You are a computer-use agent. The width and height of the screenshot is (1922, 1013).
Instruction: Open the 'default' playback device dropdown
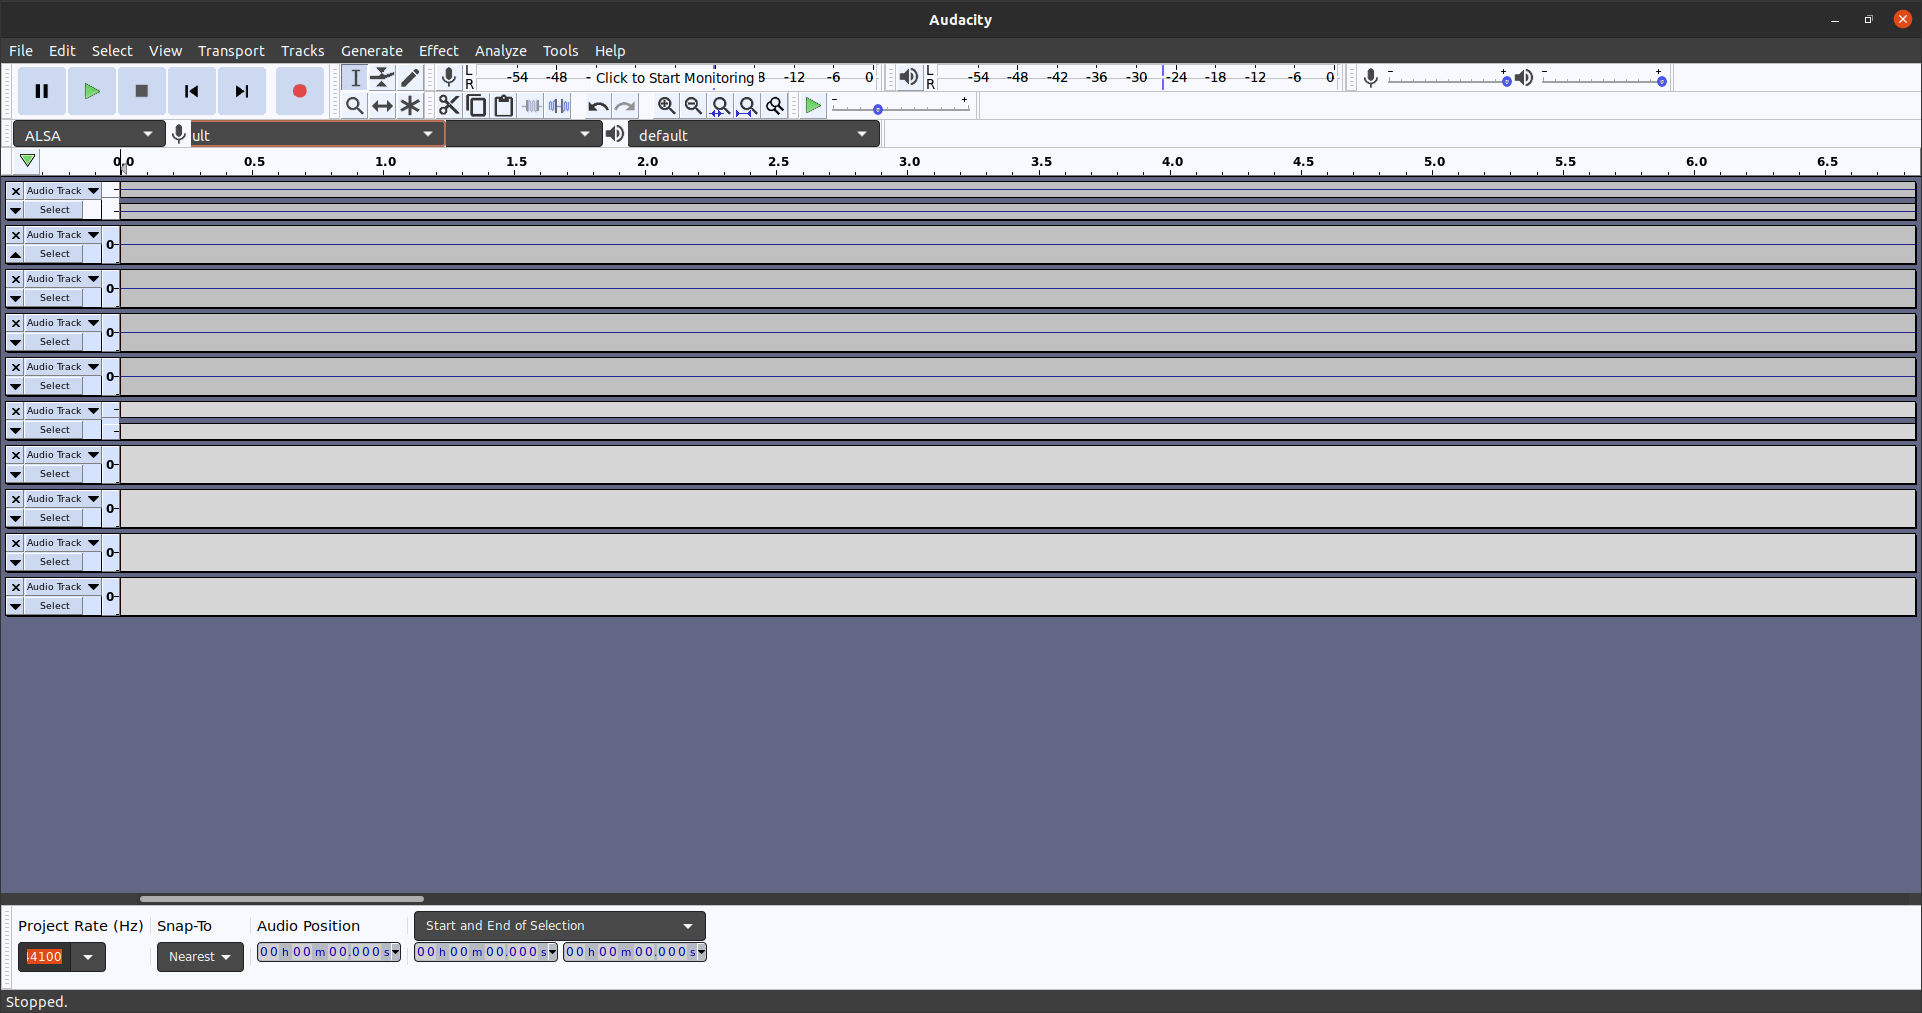(754, 134)
